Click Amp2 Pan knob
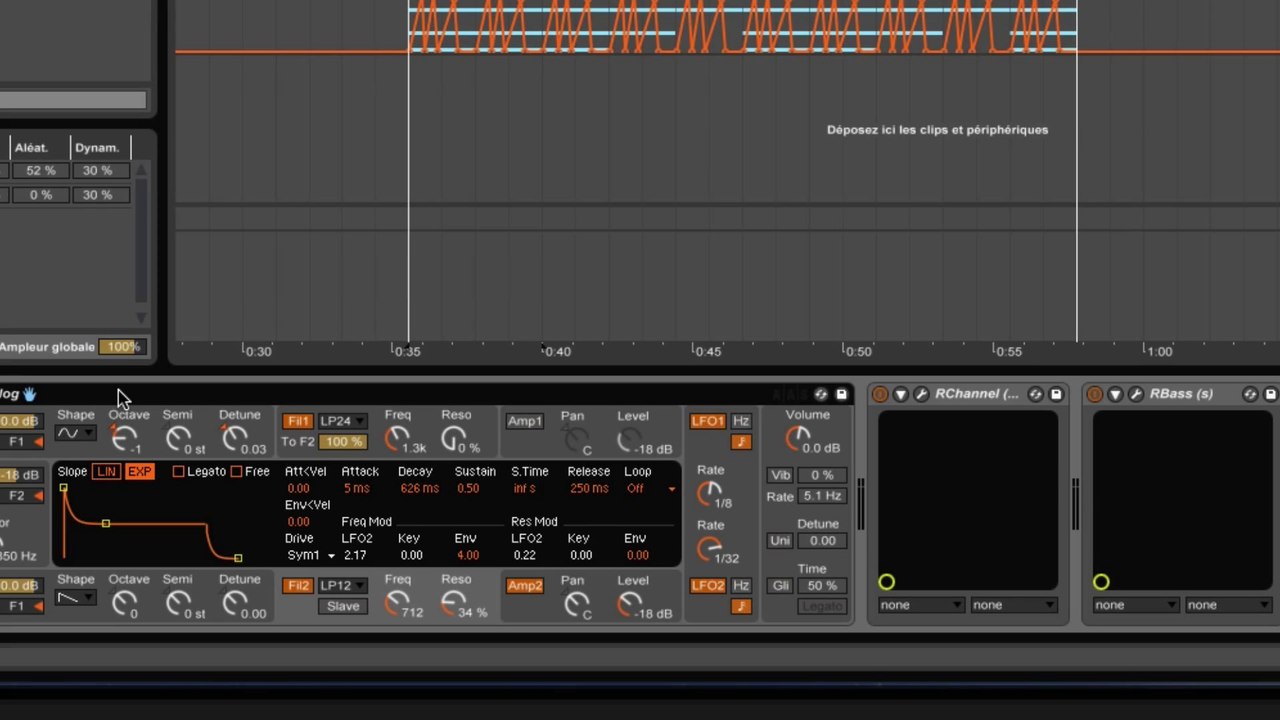The height and width of the screenshot is (720, 1280). (x=577, y=603)
